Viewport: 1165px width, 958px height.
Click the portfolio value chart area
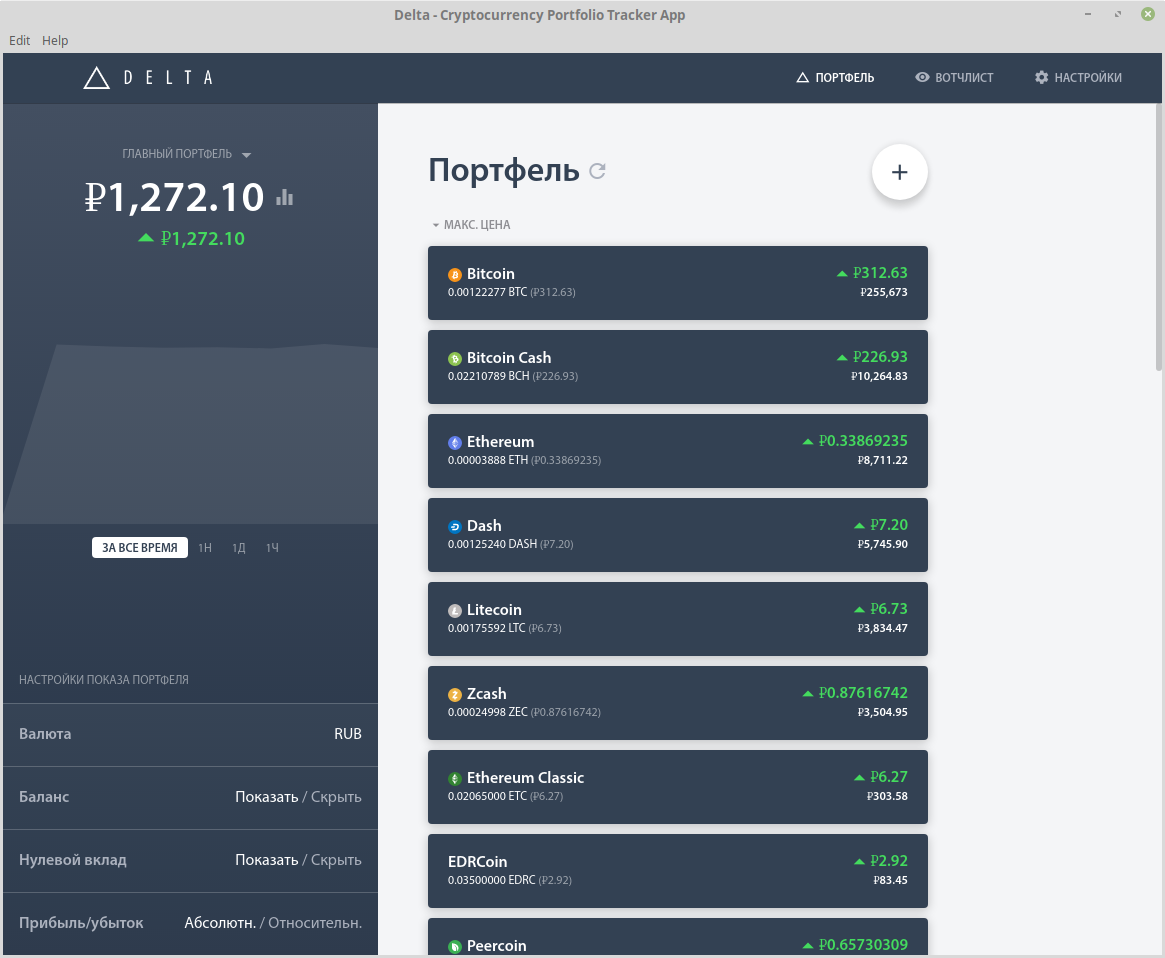[x=190, y=433]
